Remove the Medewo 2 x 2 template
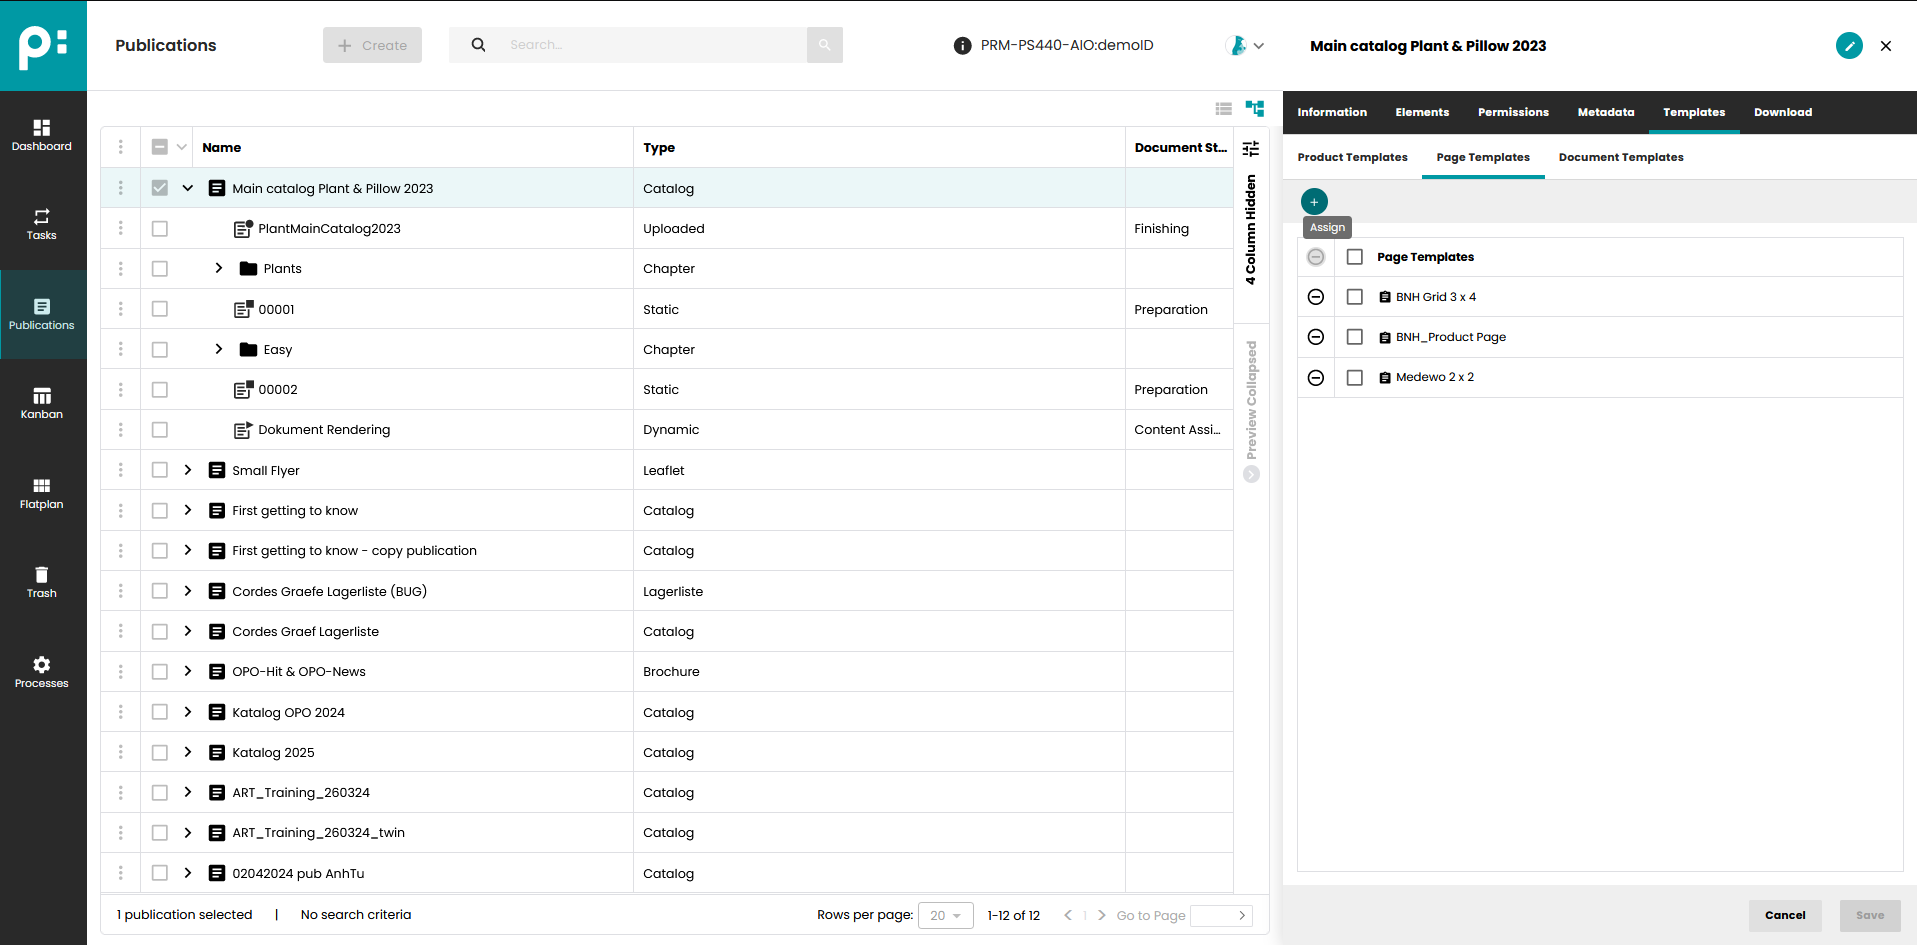1917x945 pixels. tap(1315, 377)
